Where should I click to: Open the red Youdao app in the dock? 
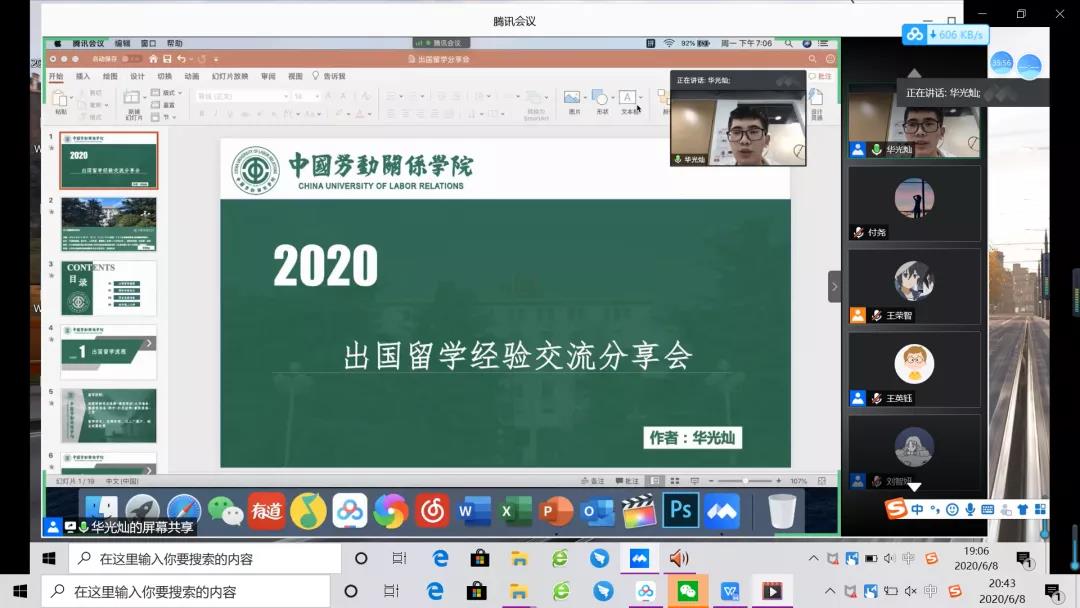267,511
